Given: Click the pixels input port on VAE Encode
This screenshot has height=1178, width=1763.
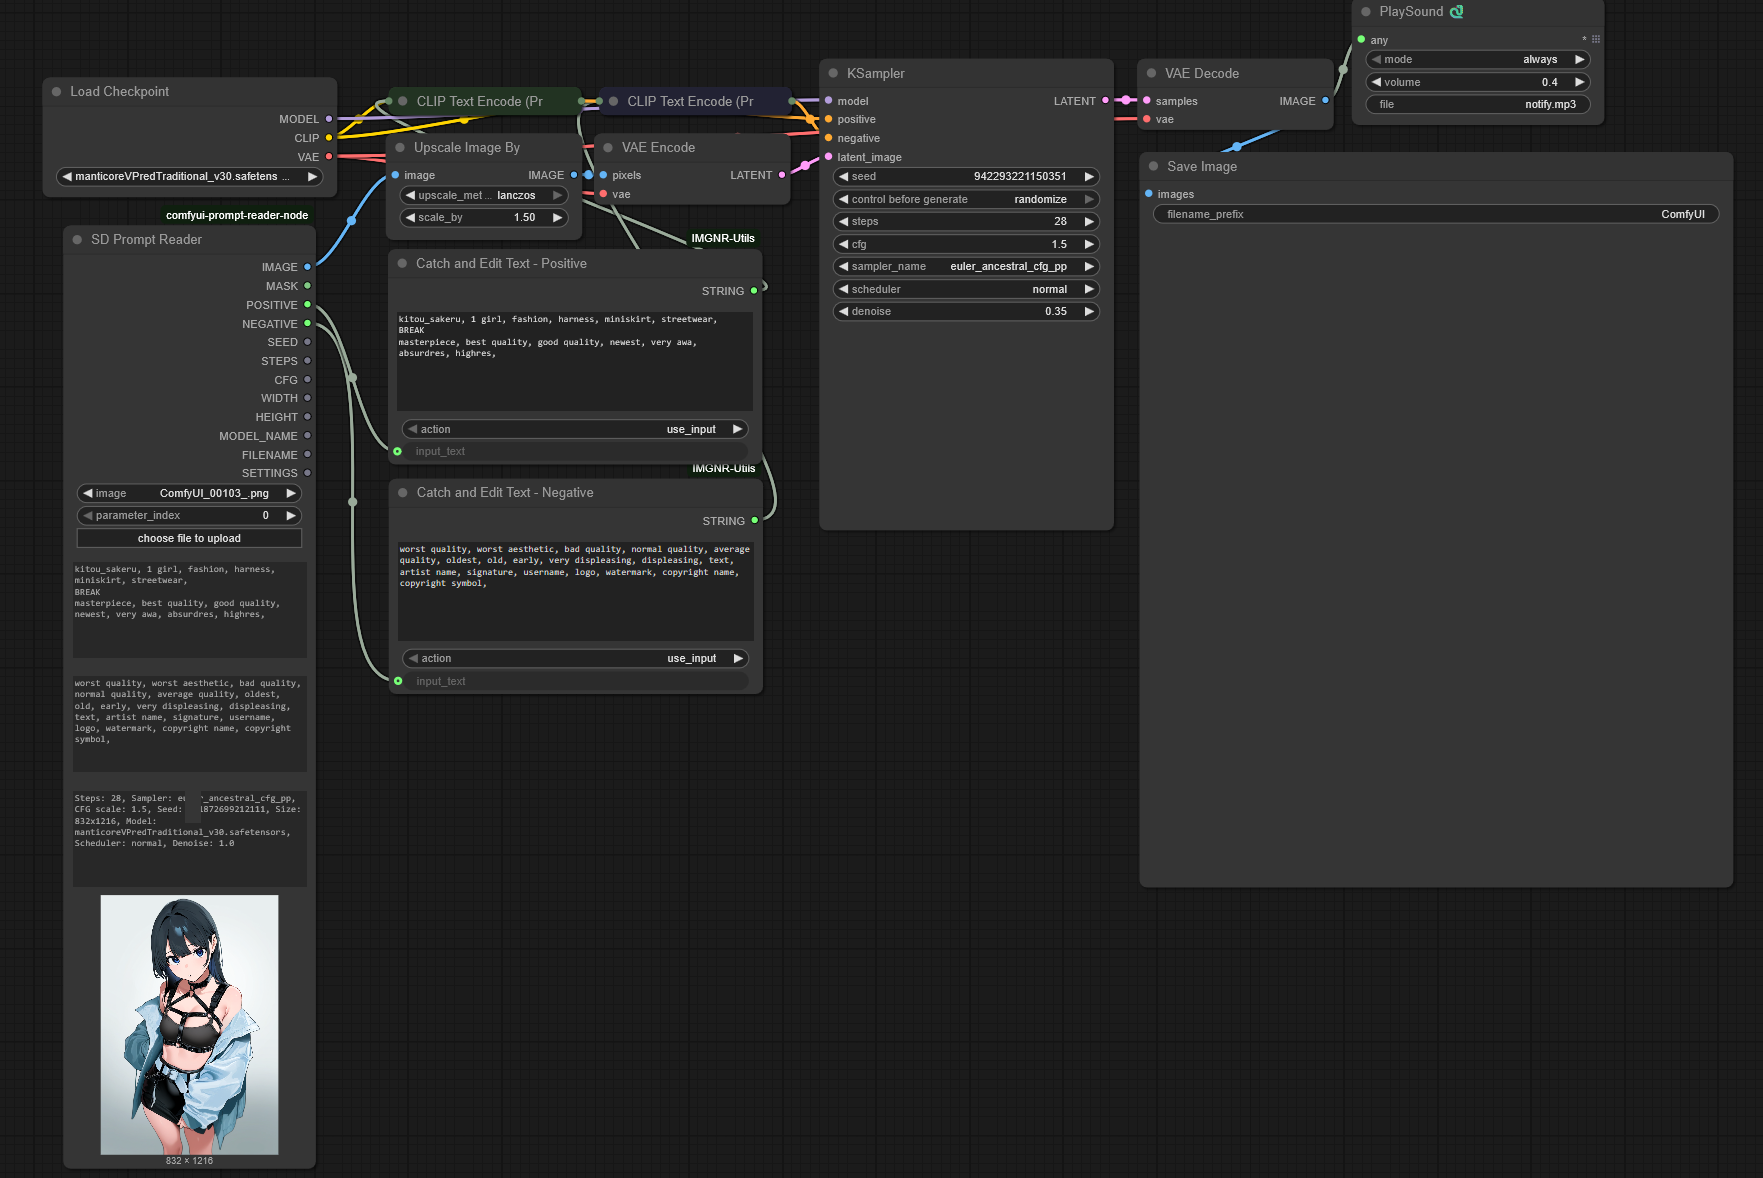Looking at the screenshot, I should click(603, 175).
